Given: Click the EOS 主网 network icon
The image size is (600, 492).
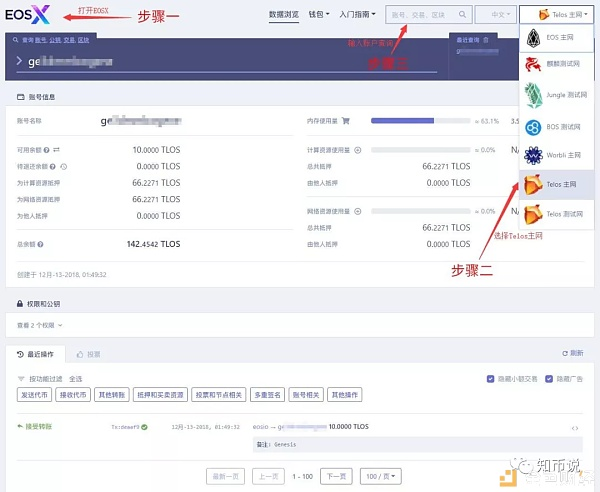Looking at the screenshot, I should (x=533, y=37).
